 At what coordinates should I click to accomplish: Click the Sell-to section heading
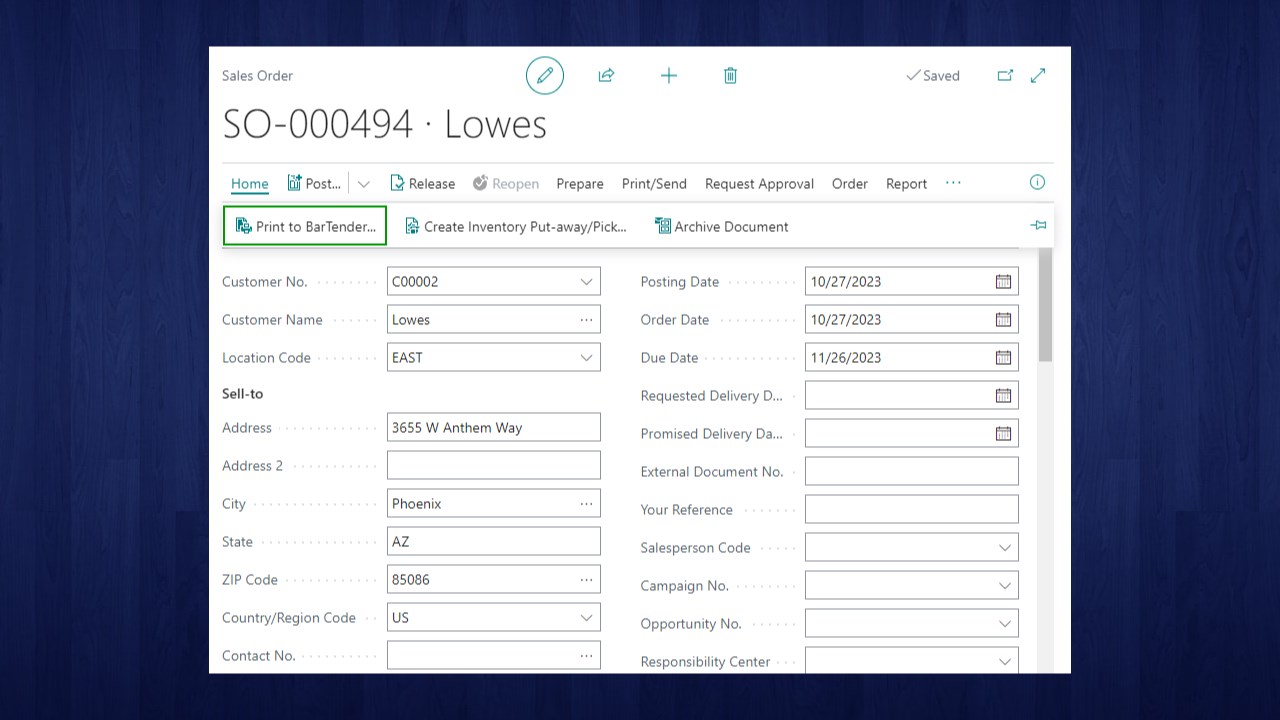(243, 394)
